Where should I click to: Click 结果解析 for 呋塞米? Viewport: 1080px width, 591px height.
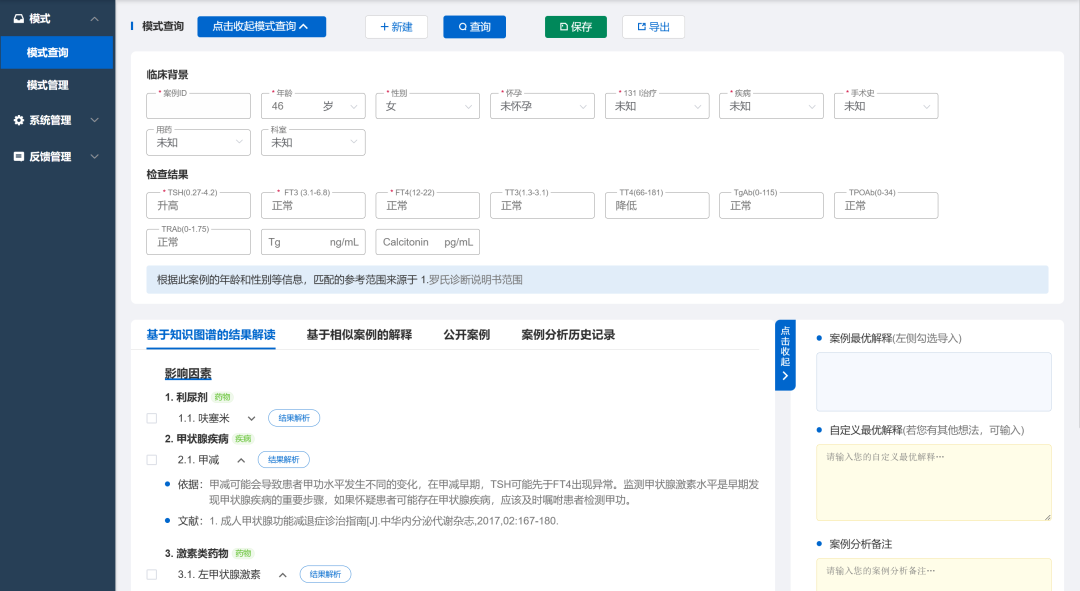tap(294, 418)
